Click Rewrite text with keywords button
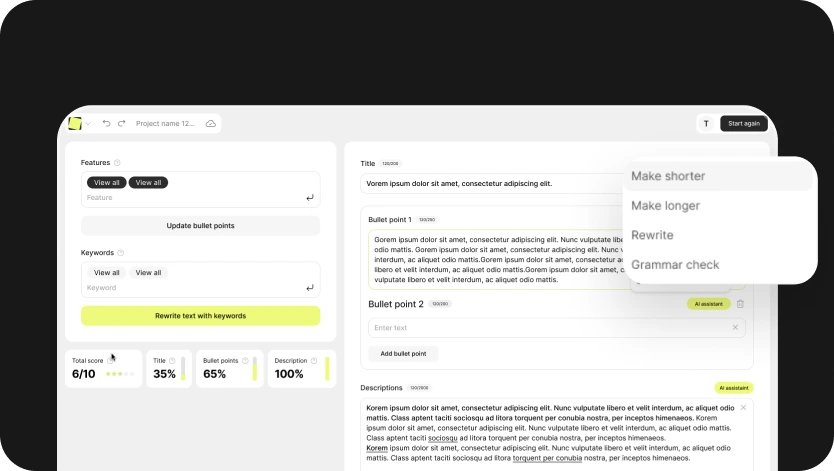Viewport: 834px width, 471px height. [x=200, y=316]
